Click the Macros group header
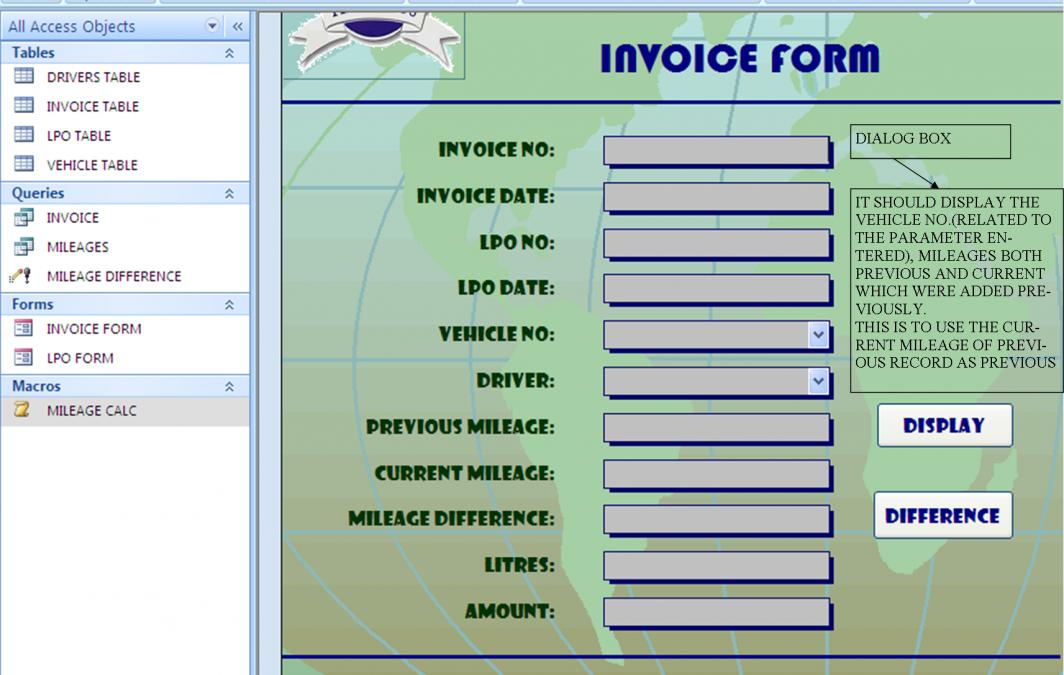 125,386
